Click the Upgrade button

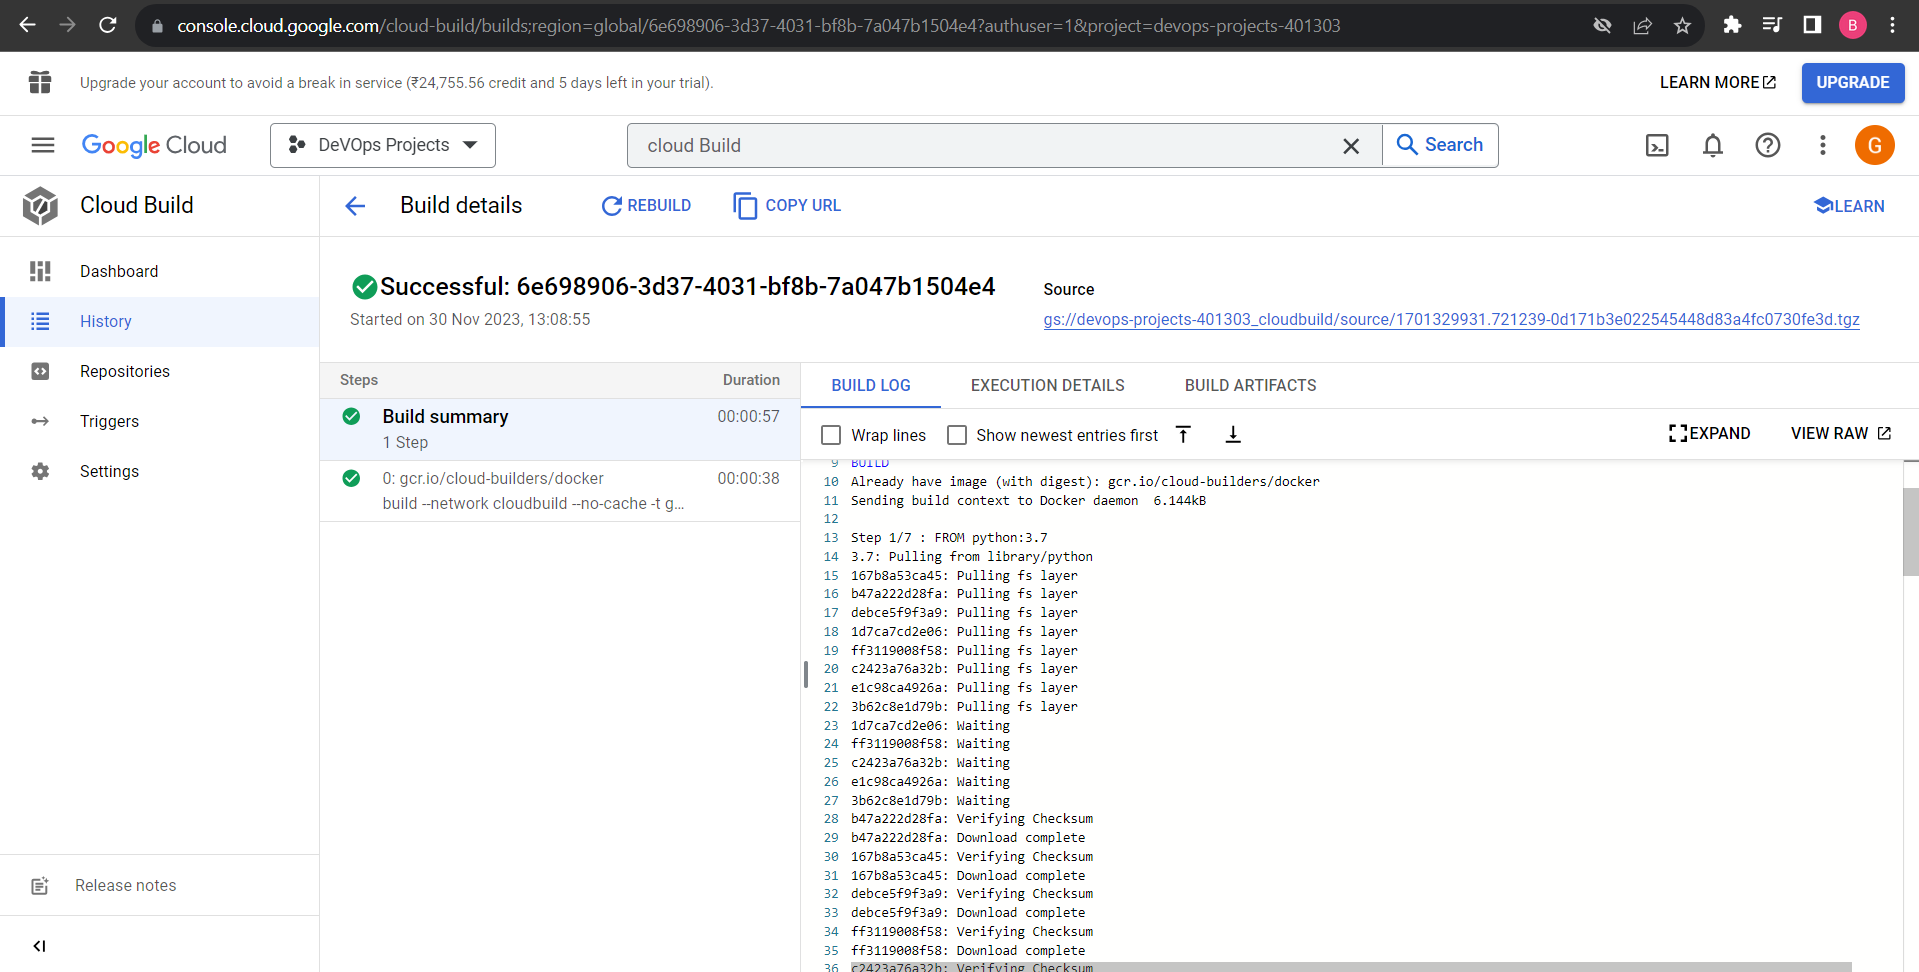click(x=1853, y=82)
